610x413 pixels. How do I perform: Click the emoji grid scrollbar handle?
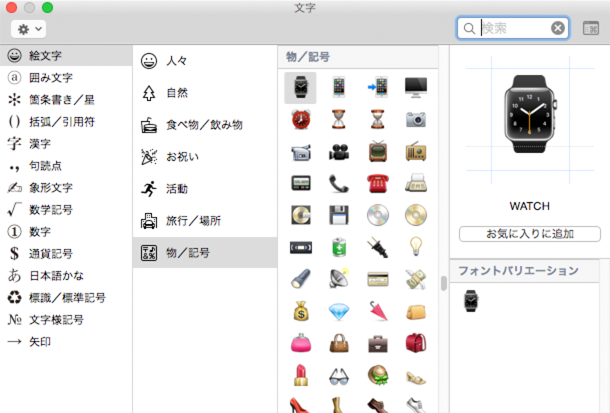click(x=443, y=283)
